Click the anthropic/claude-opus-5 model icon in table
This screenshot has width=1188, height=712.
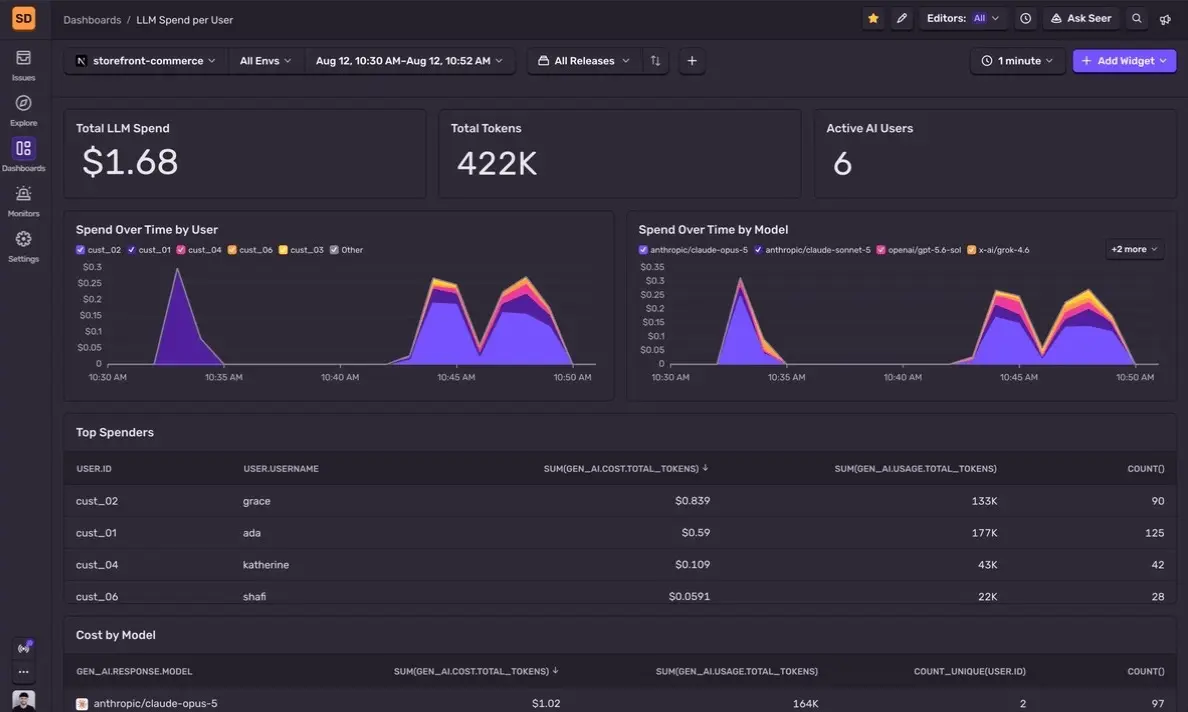[x=82, y=704]
